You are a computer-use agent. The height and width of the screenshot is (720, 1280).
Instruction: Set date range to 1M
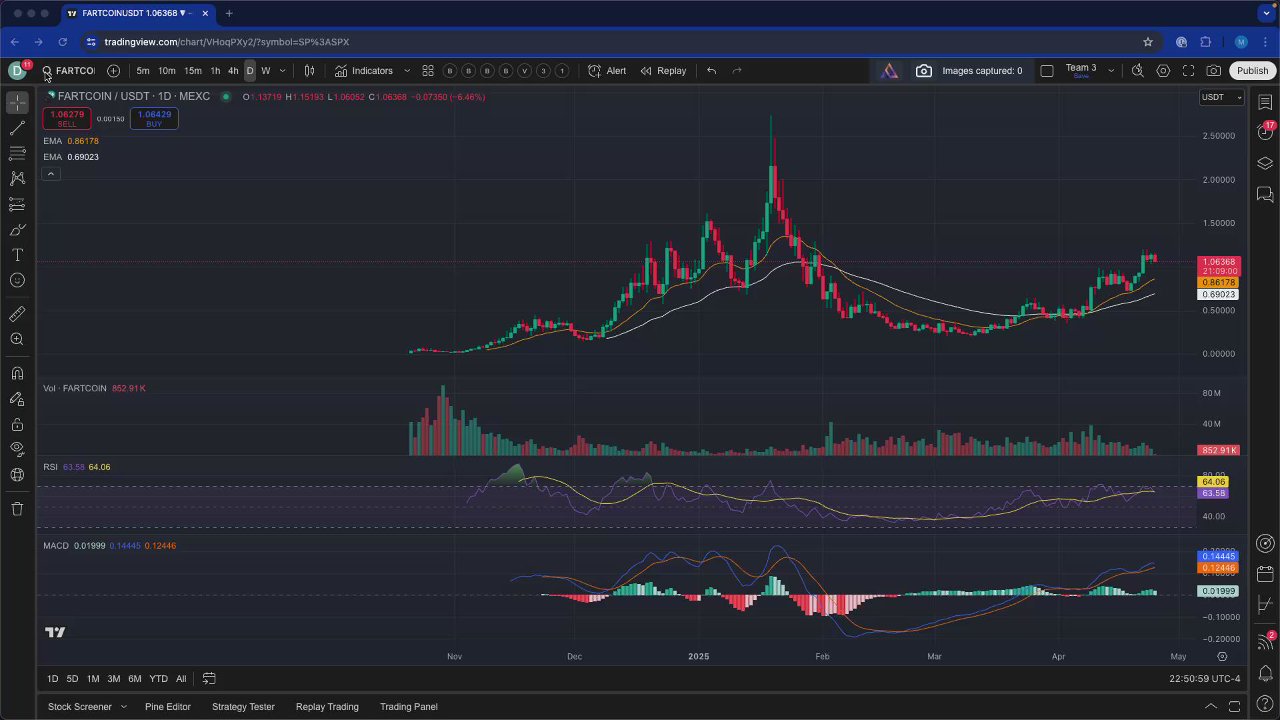click(x=93, y=679)
